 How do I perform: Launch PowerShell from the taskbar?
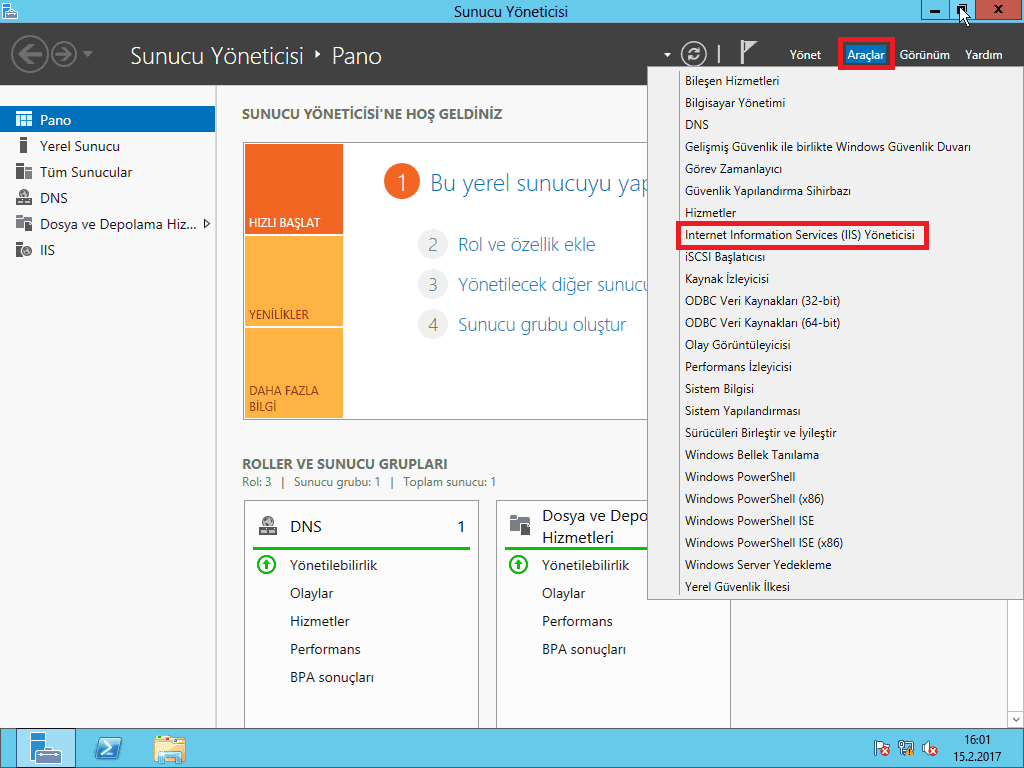coord(108,748)
